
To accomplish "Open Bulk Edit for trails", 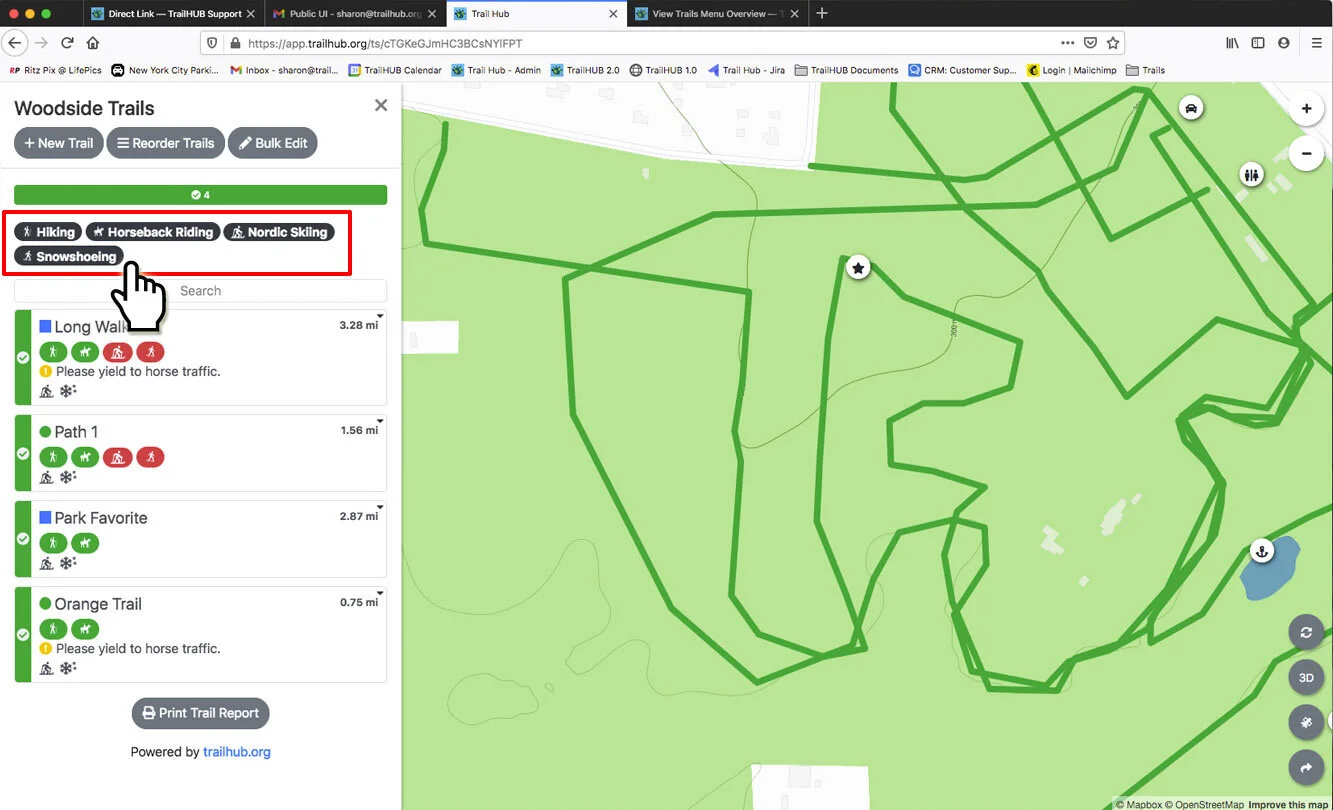I will tap(273, 143).
